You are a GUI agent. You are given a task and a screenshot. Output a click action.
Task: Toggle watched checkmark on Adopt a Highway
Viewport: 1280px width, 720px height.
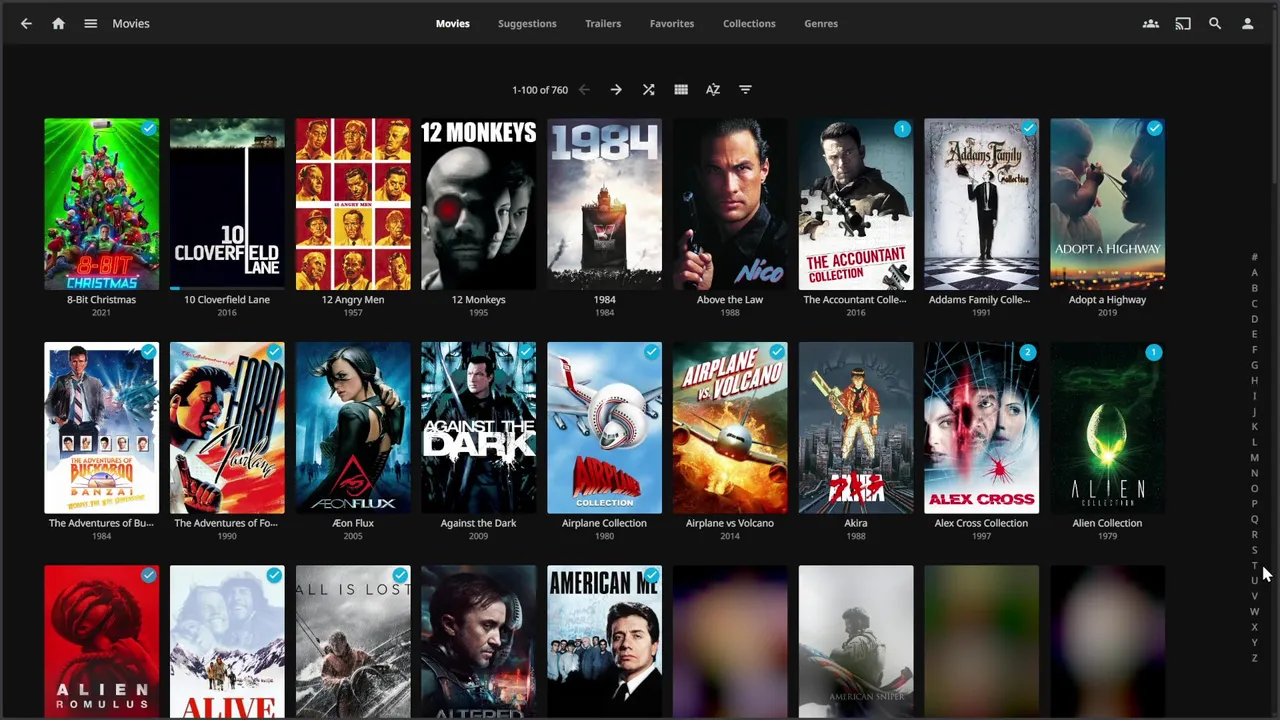1154,128
